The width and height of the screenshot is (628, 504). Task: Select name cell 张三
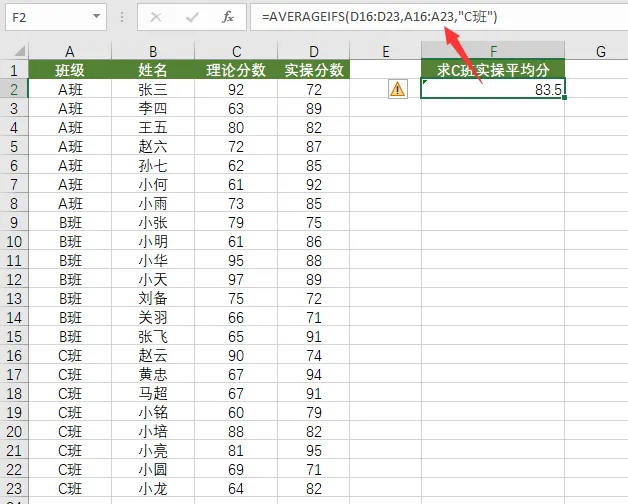click(x=153, y=89)
